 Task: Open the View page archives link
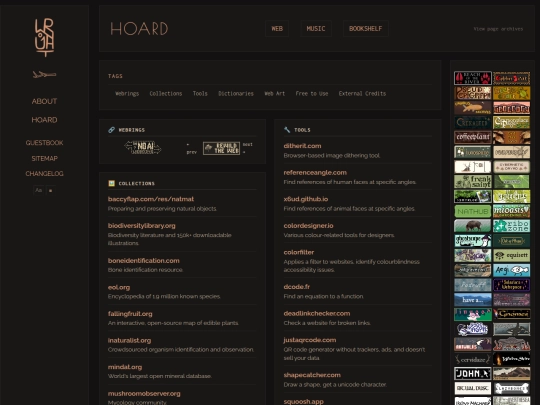498,29
